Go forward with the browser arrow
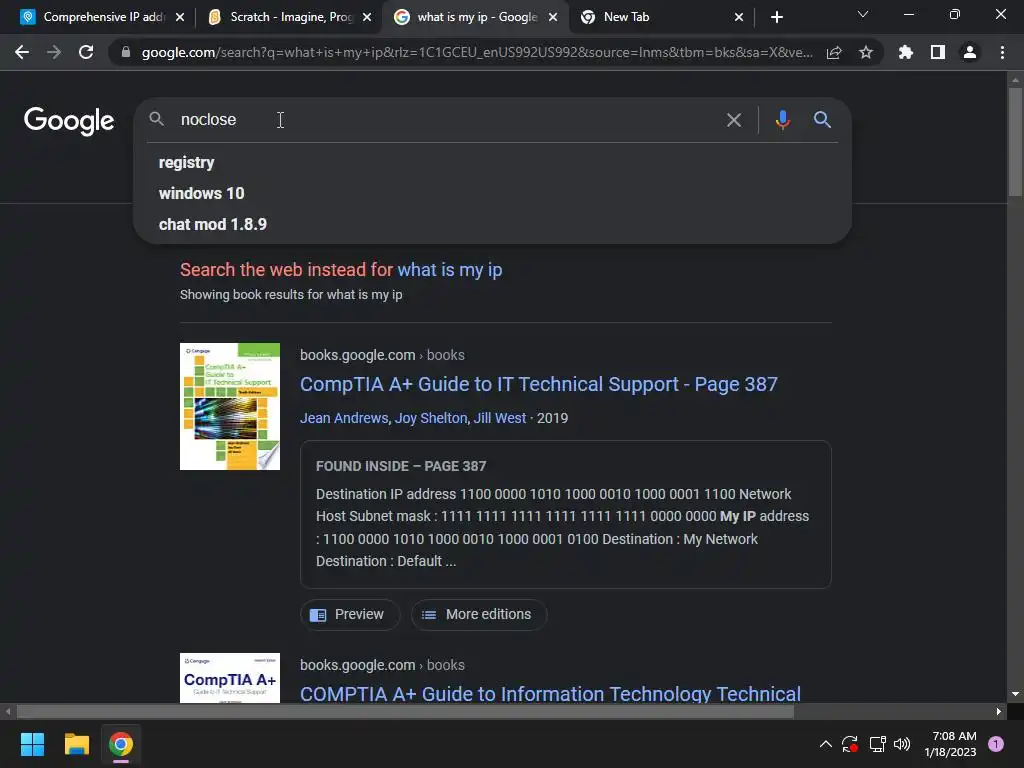 coord(54,52)
